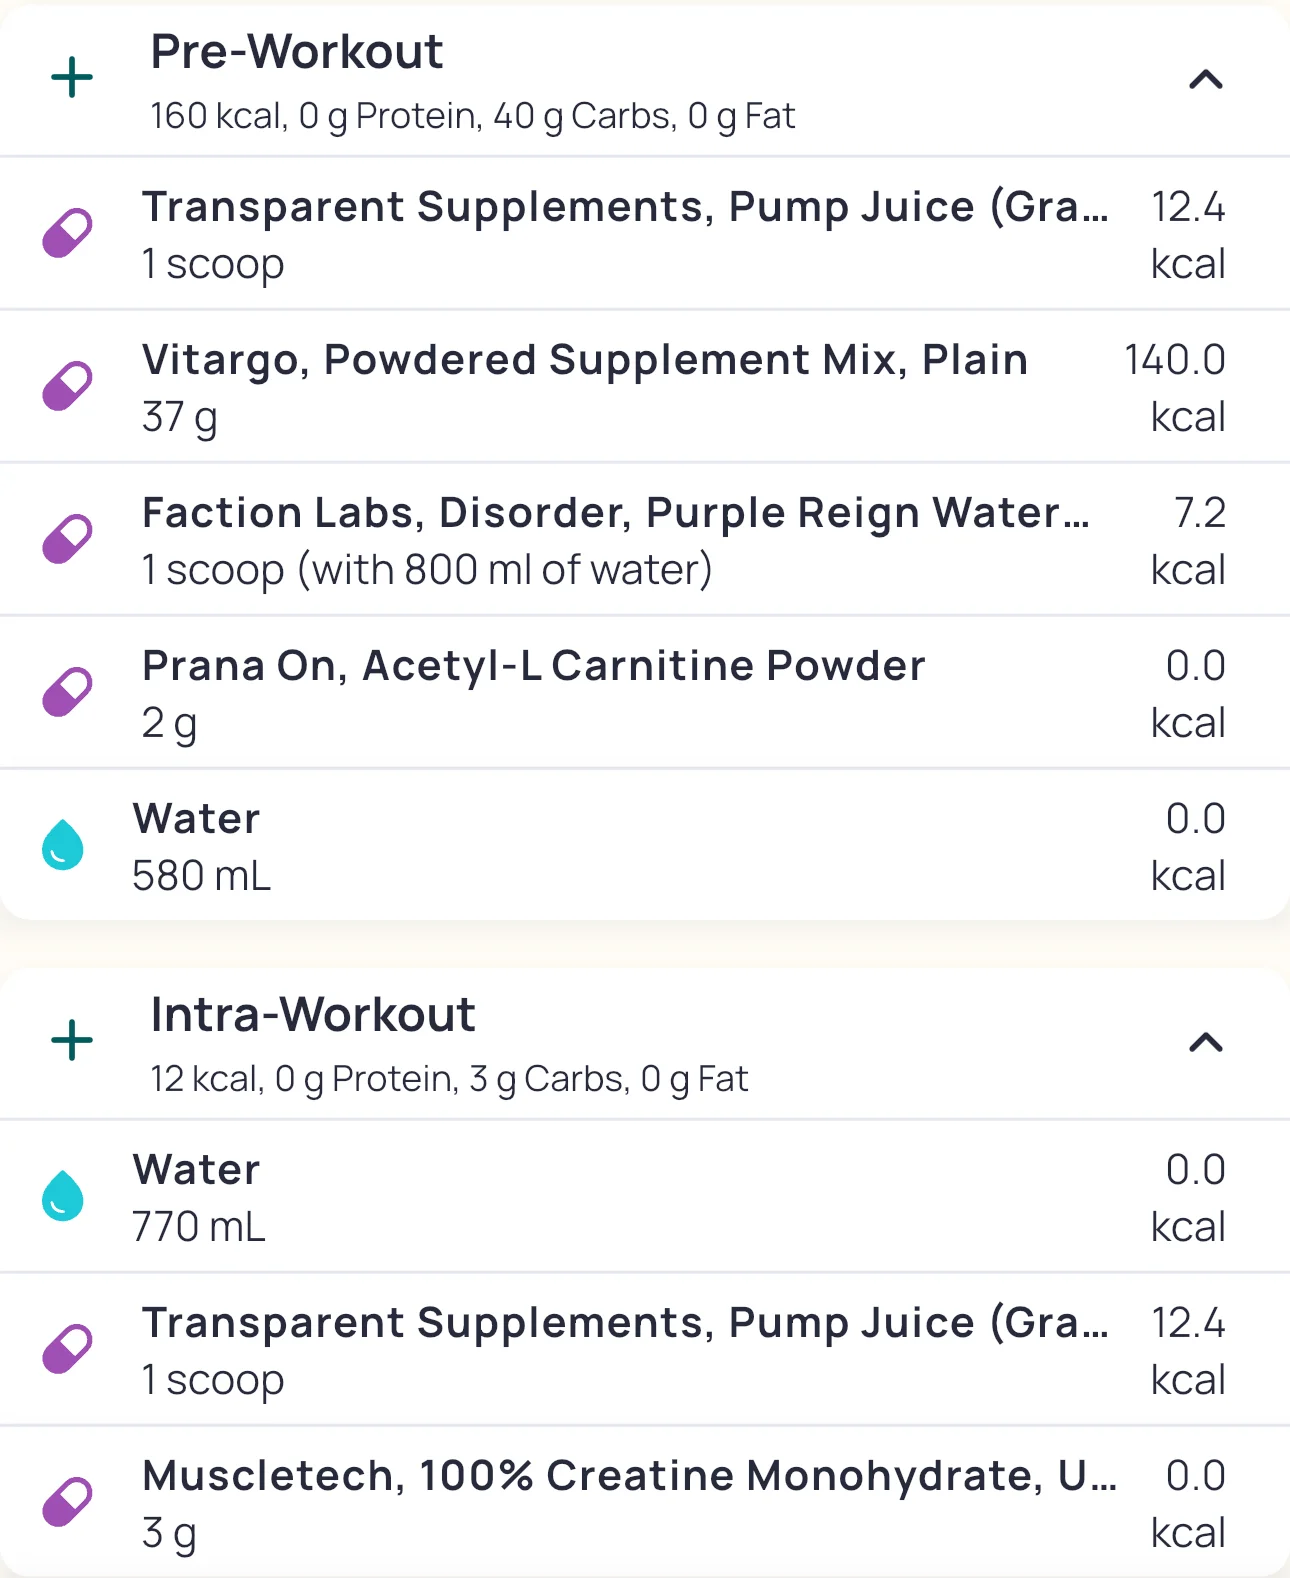
Task: Tap the Pre-Workout section title
Action: pyautogui.click(x=296, y=52)
